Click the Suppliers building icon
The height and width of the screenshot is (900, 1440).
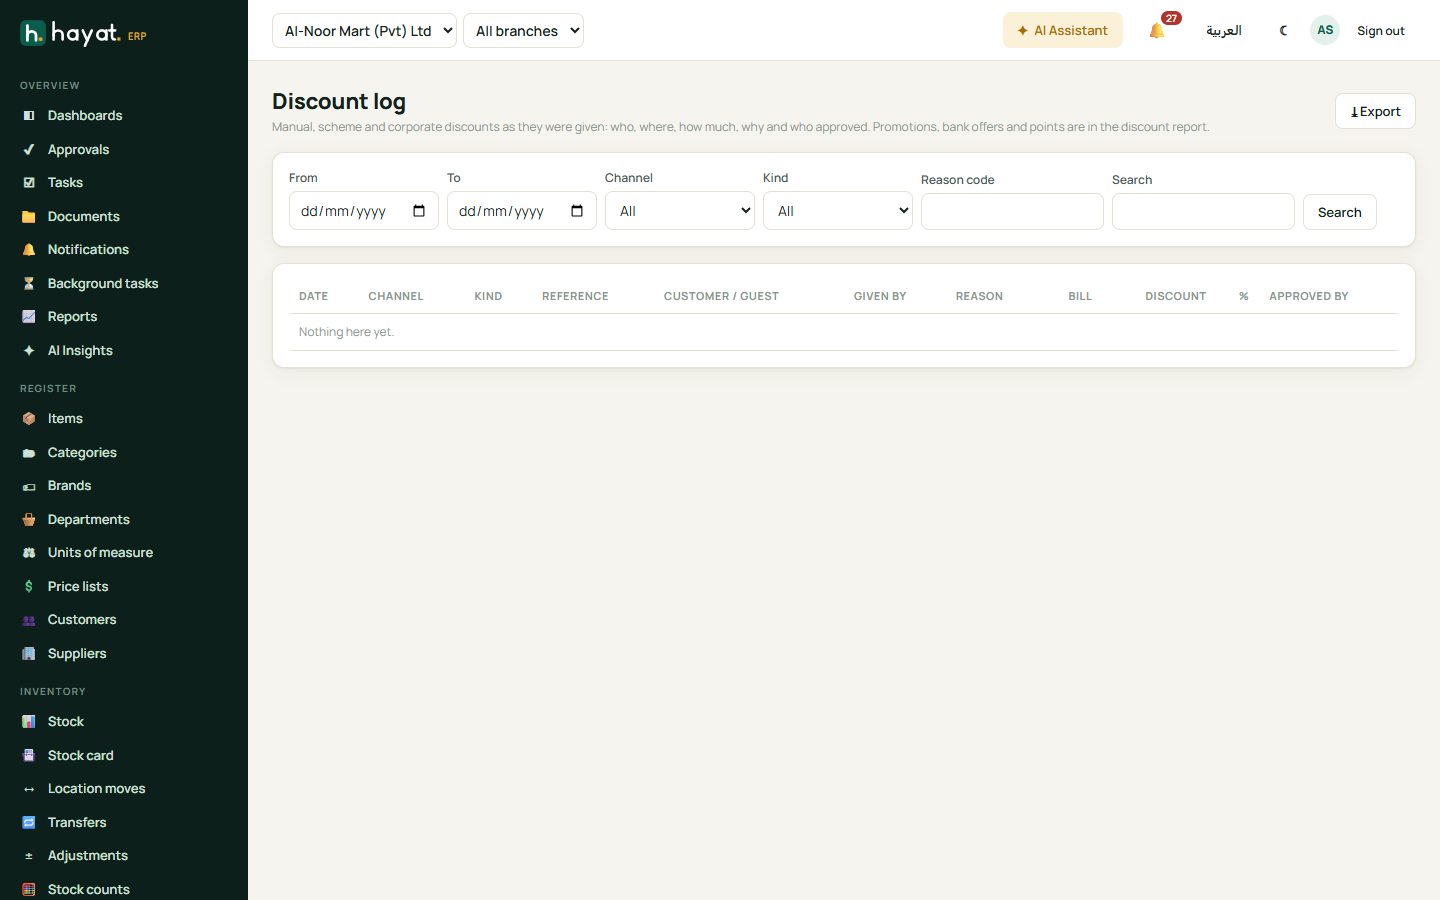(29, 654)
